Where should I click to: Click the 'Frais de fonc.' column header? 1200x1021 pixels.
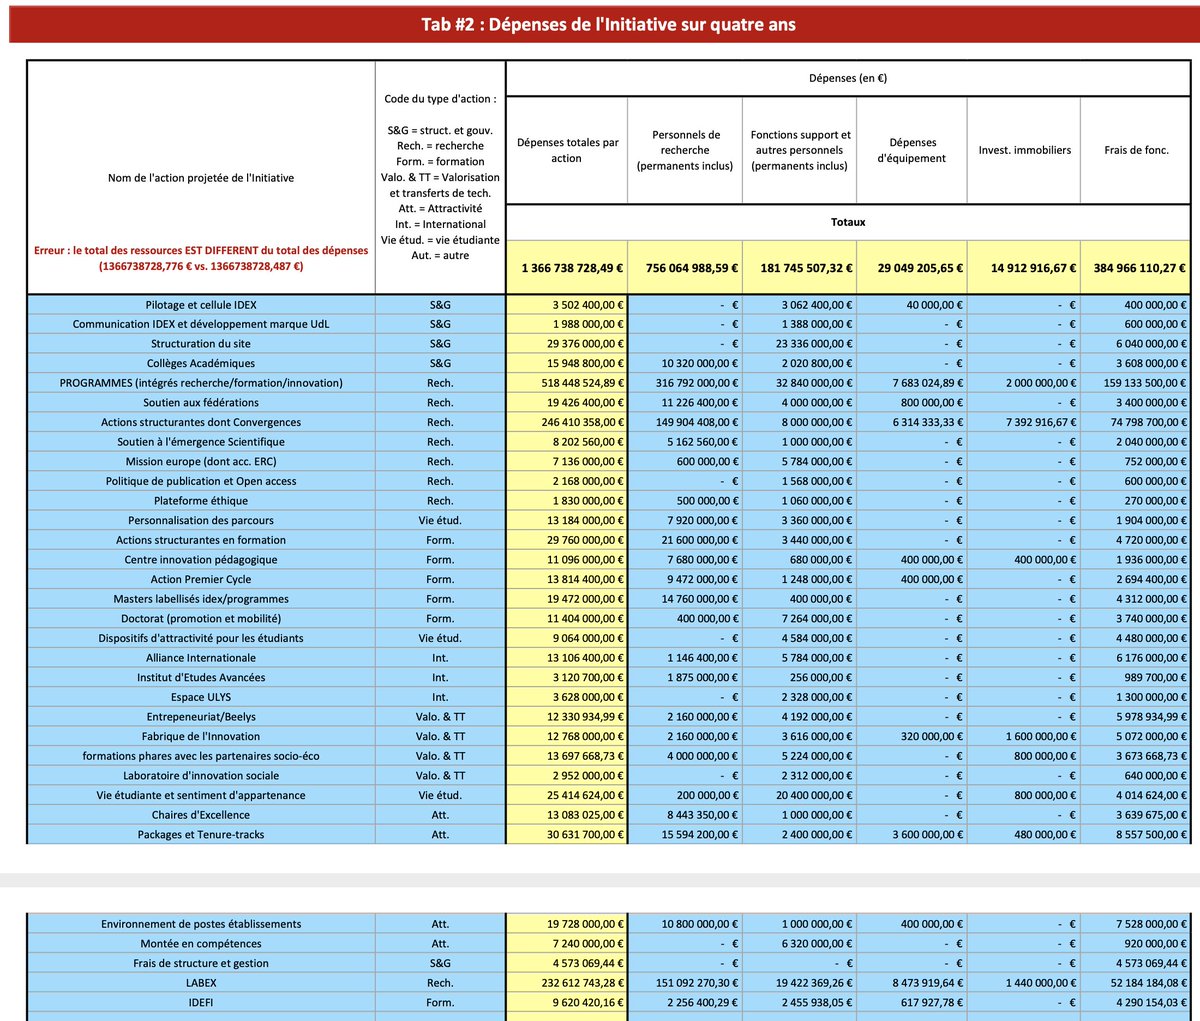[x=1136, y=150]
